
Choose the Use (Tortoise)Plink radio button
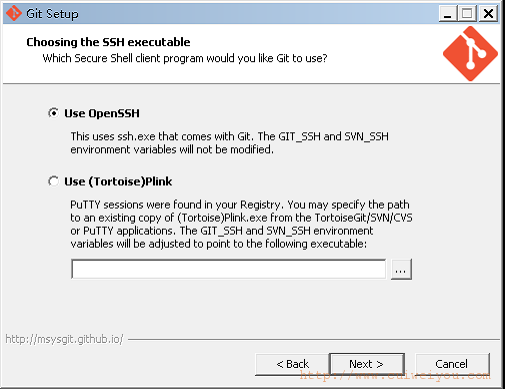53,181
